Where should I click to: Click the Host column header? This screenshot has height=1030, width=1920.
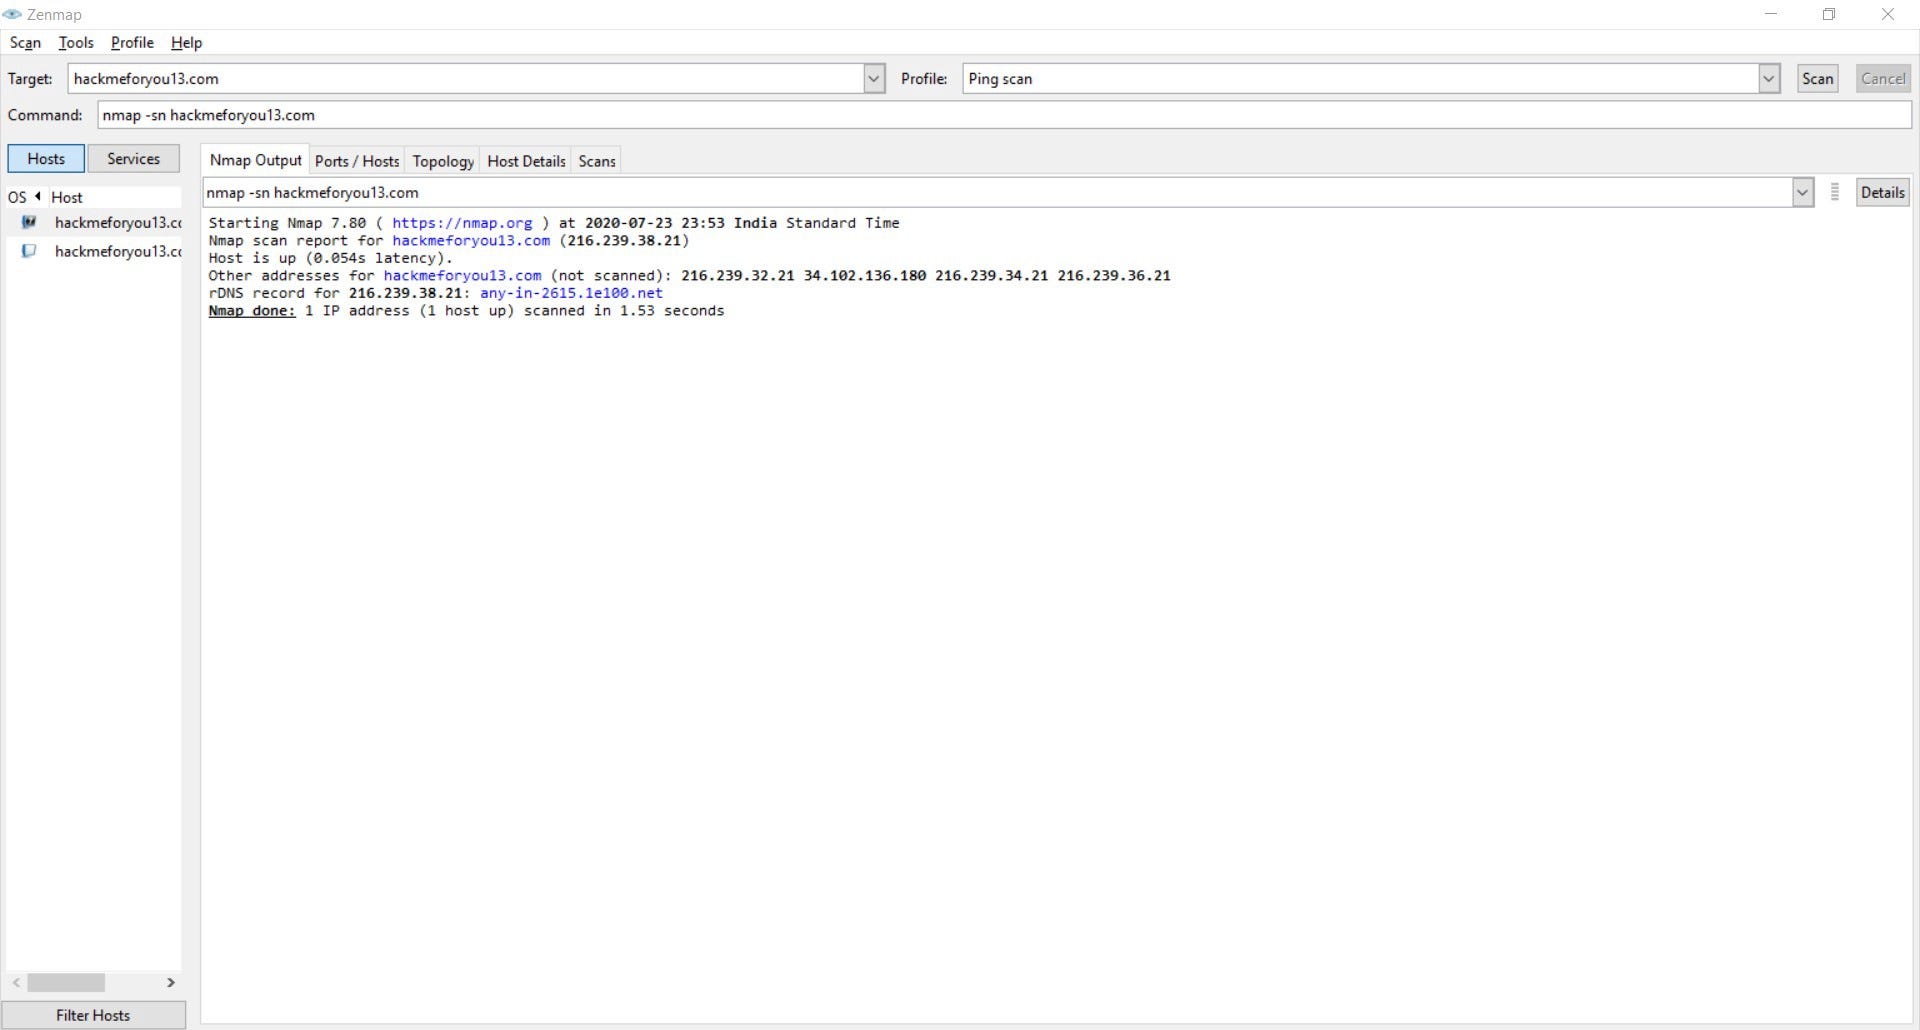(x=114, y=197)
